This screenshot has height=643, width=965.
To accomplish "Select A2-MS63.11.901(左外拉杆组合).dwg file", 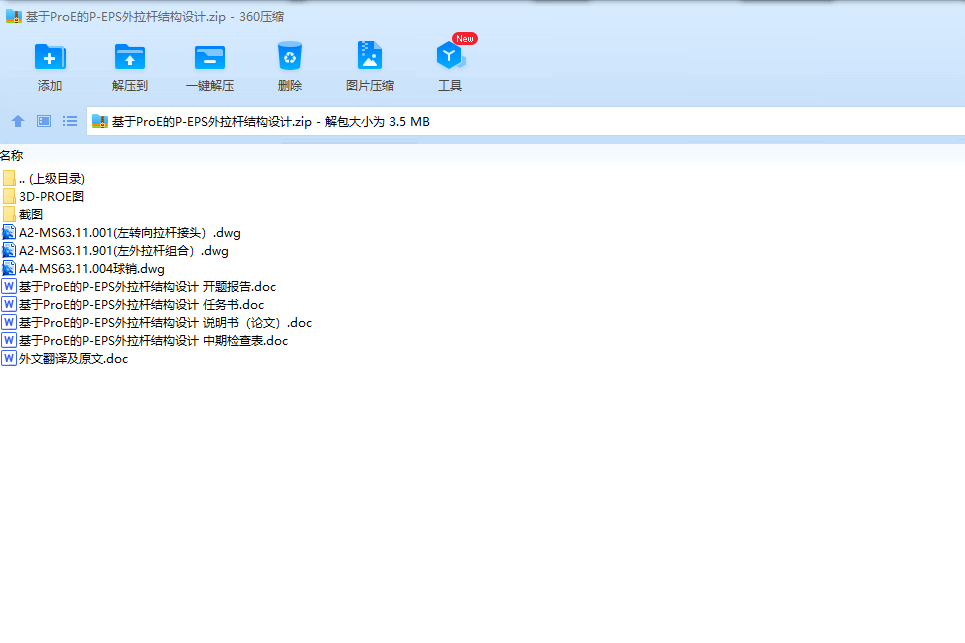I will 115,250.
